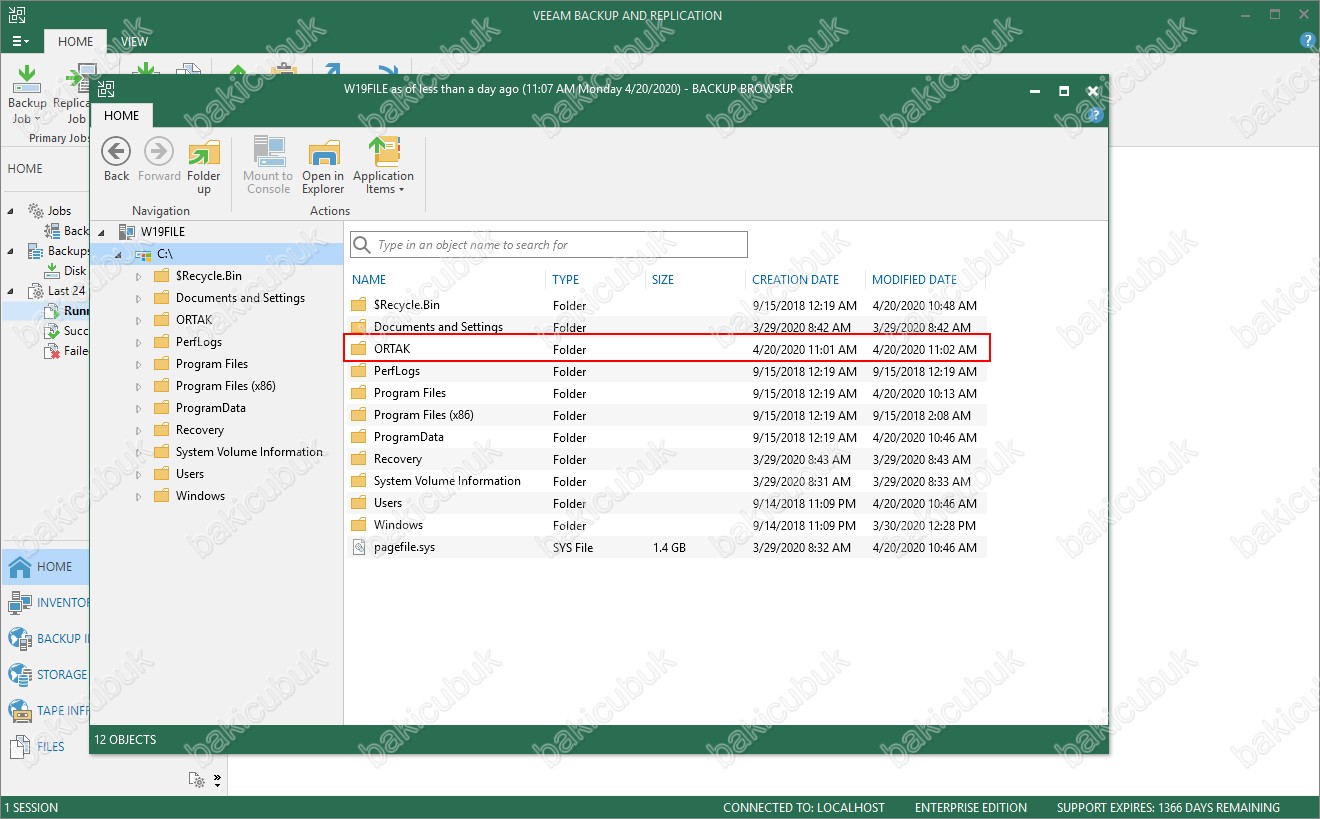The height and width of the screenshot is (819, 1320).
Task: Expand ORTAK in the folder tree
Action: (138, 320)
